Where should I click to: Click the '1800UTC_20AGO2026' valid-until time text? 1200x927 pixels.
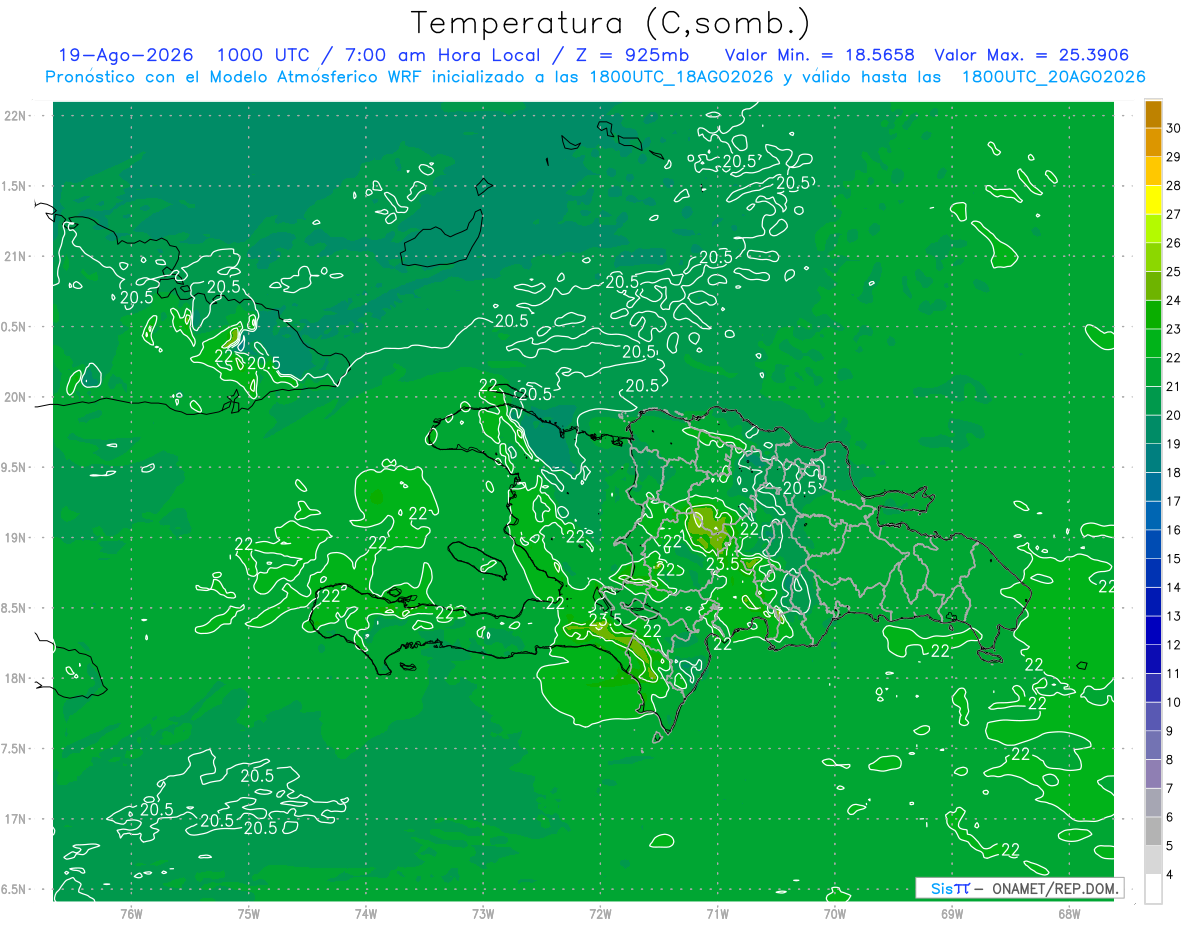(x=1053, y=77)
